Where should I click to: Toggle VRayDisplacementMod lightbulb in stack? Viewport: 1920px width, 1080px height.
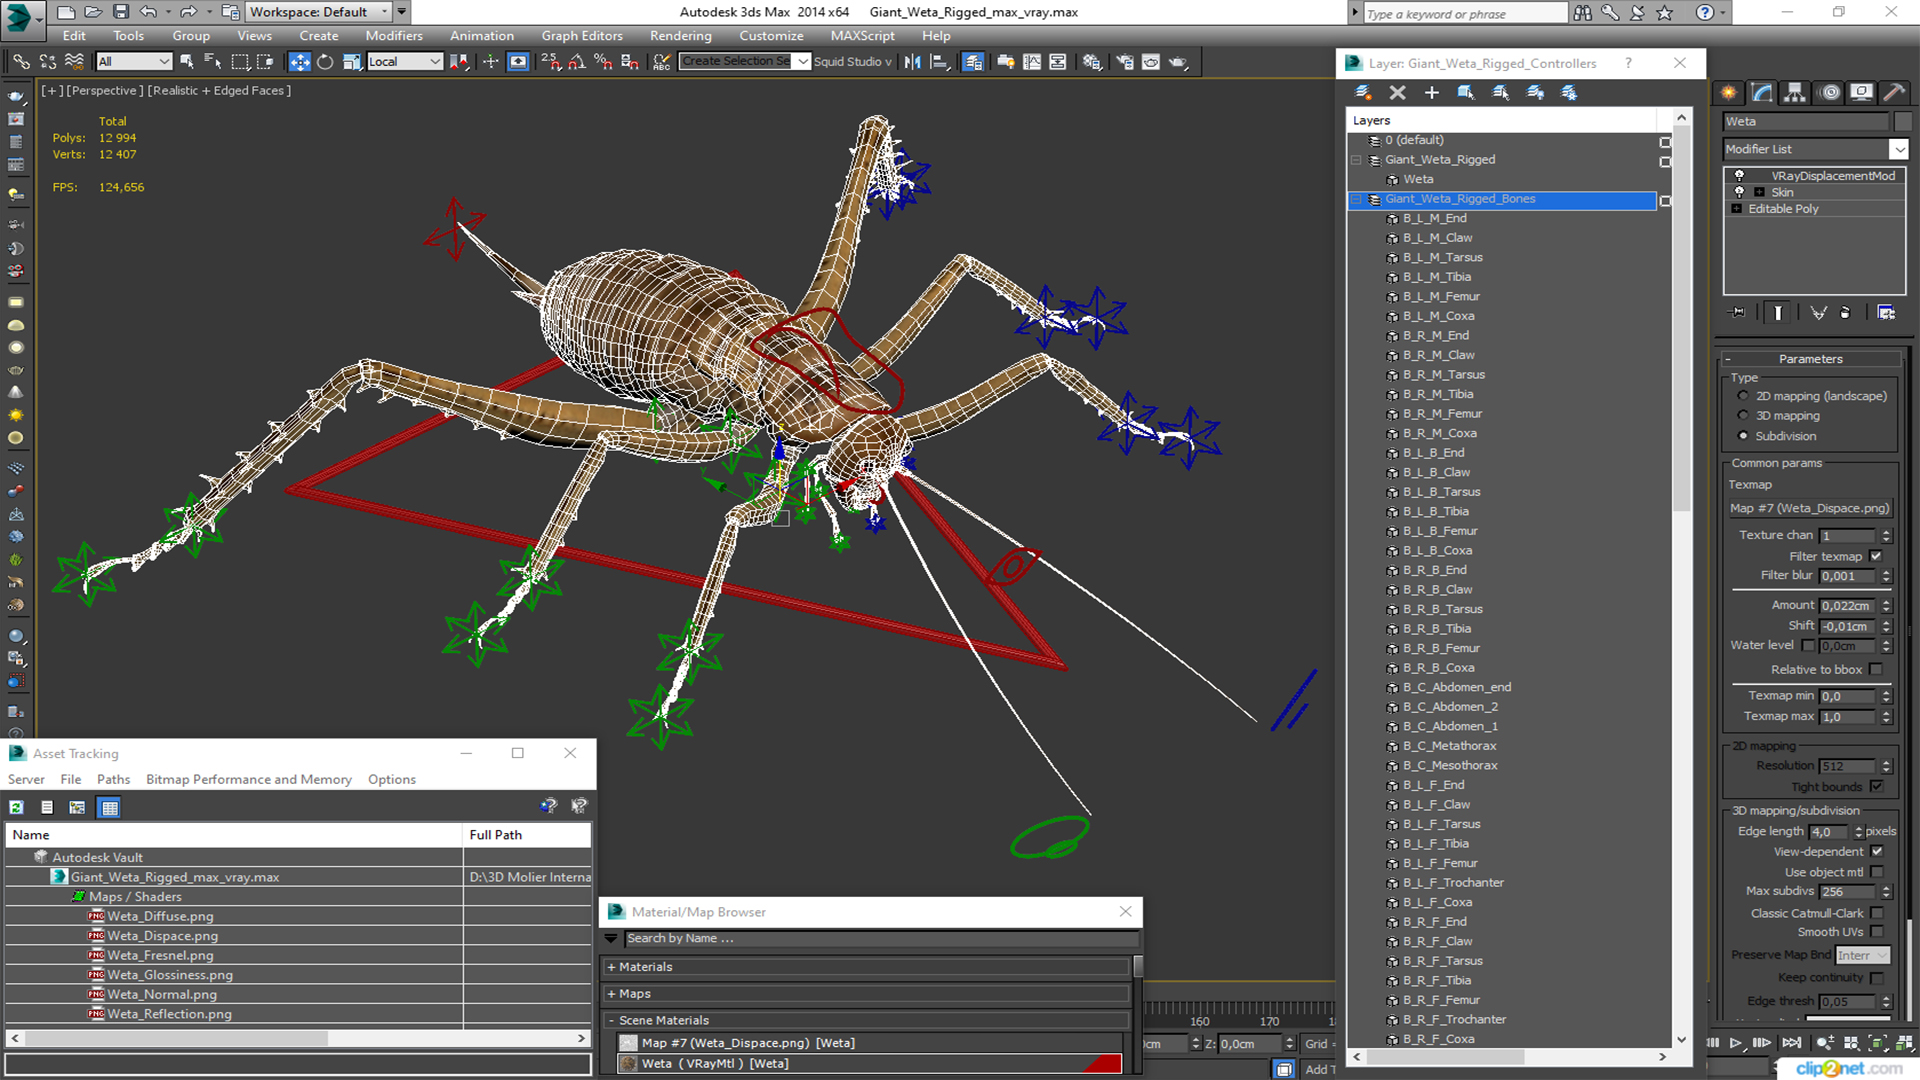point(1739,176)
